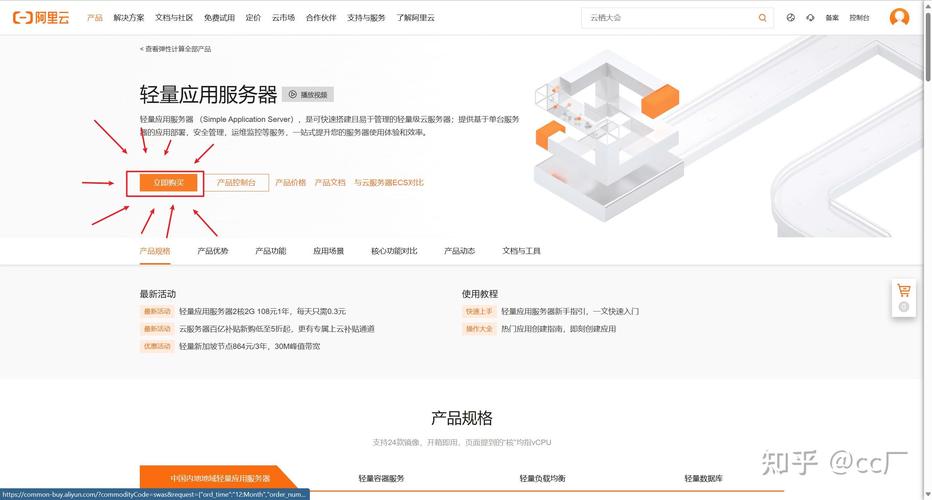Image resolution: width=932 pixels, height=500 pixels.
Task: Select 中国内地地域轻量应用服务器 tab
Action: [220, 478]
